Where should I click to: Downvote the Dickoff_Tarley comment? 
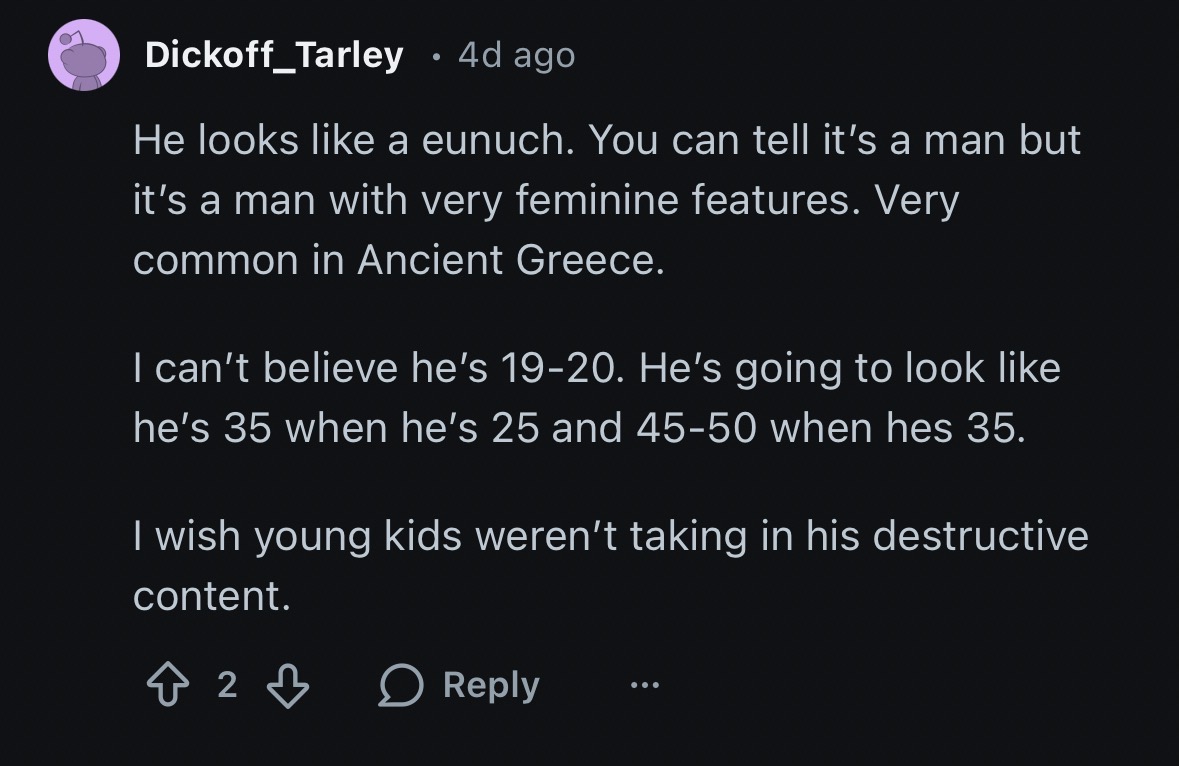coord(287,686)
